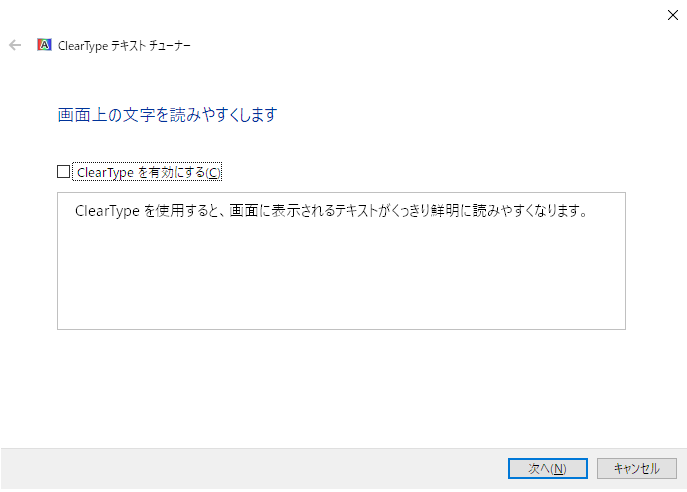Proceed with the 次へ(N) button
Viewport: 687px width, 492px height.
(548, 468)
